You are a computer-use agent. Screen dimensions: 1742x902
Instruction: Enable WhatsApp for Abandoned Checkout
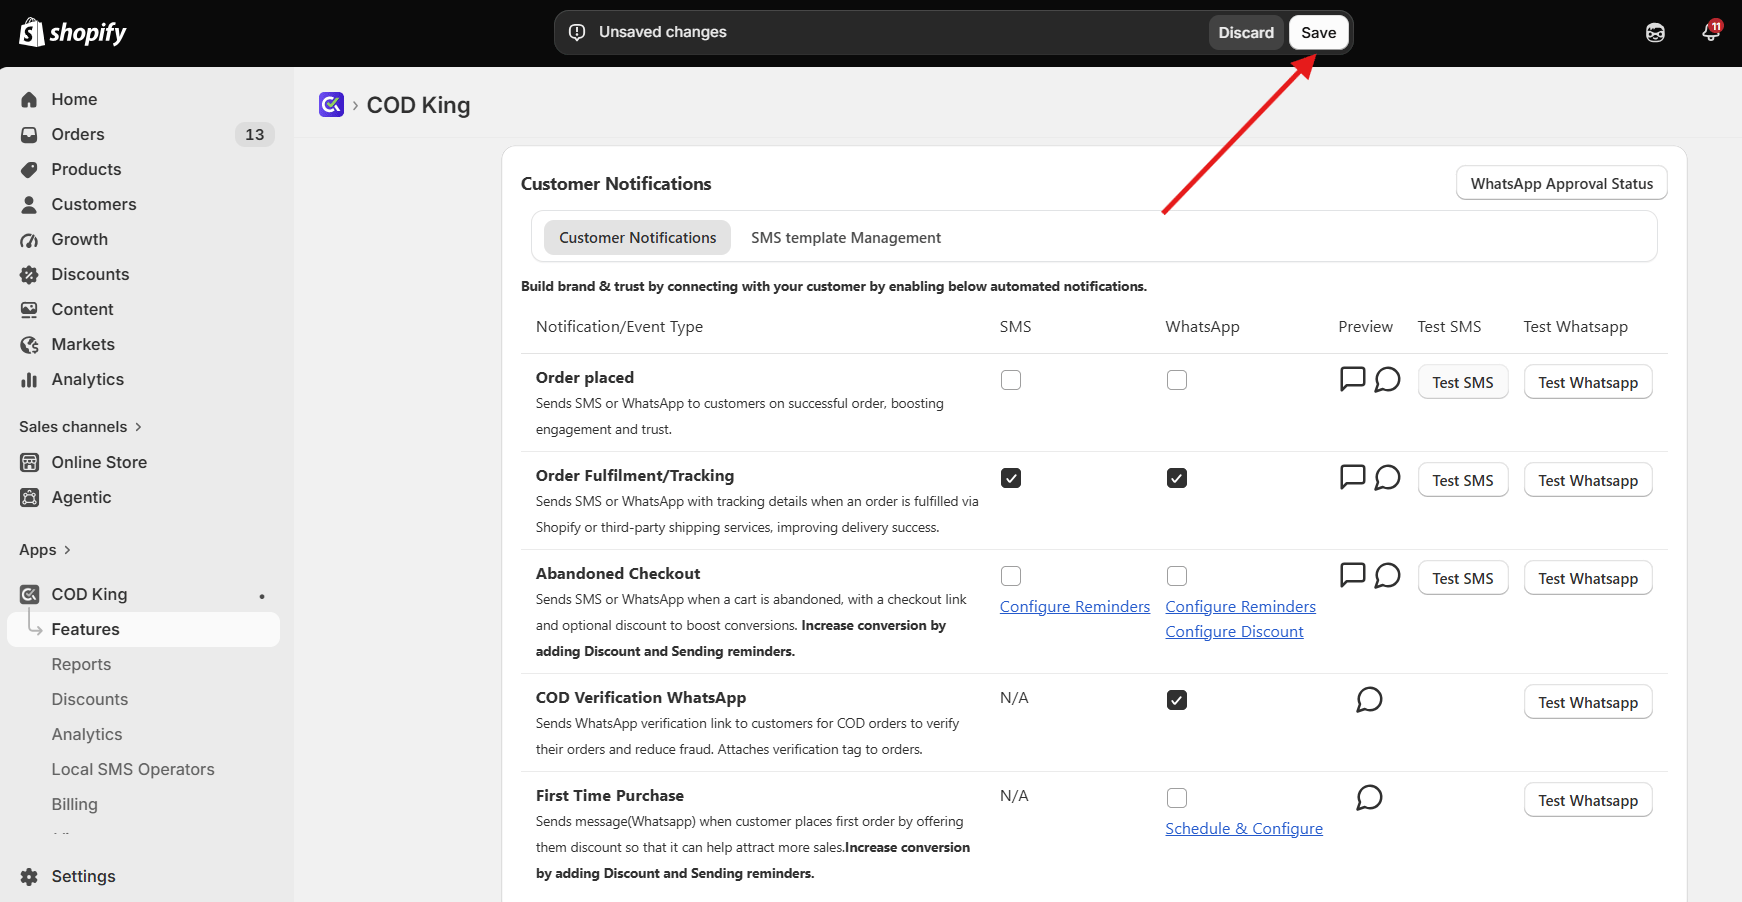(1177, 576)
